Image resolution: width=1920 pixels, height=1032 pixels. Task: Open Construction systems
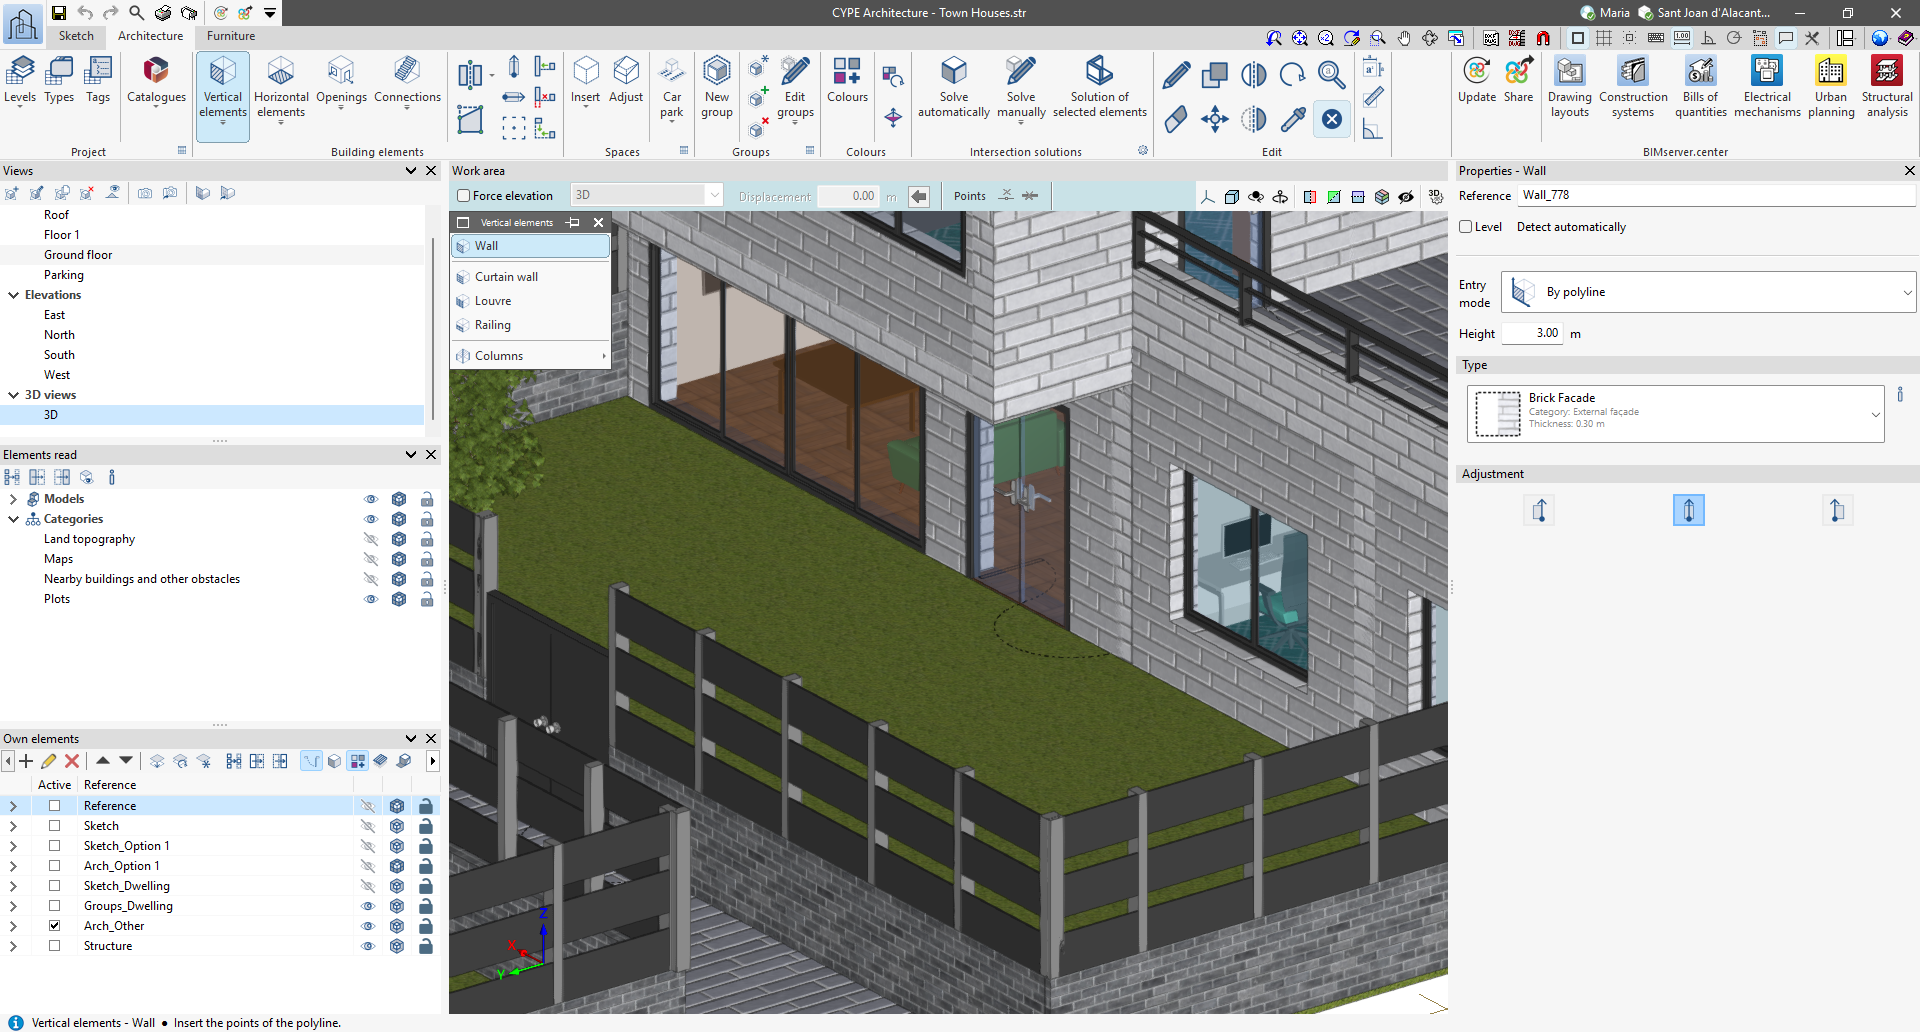(1633, 89)
